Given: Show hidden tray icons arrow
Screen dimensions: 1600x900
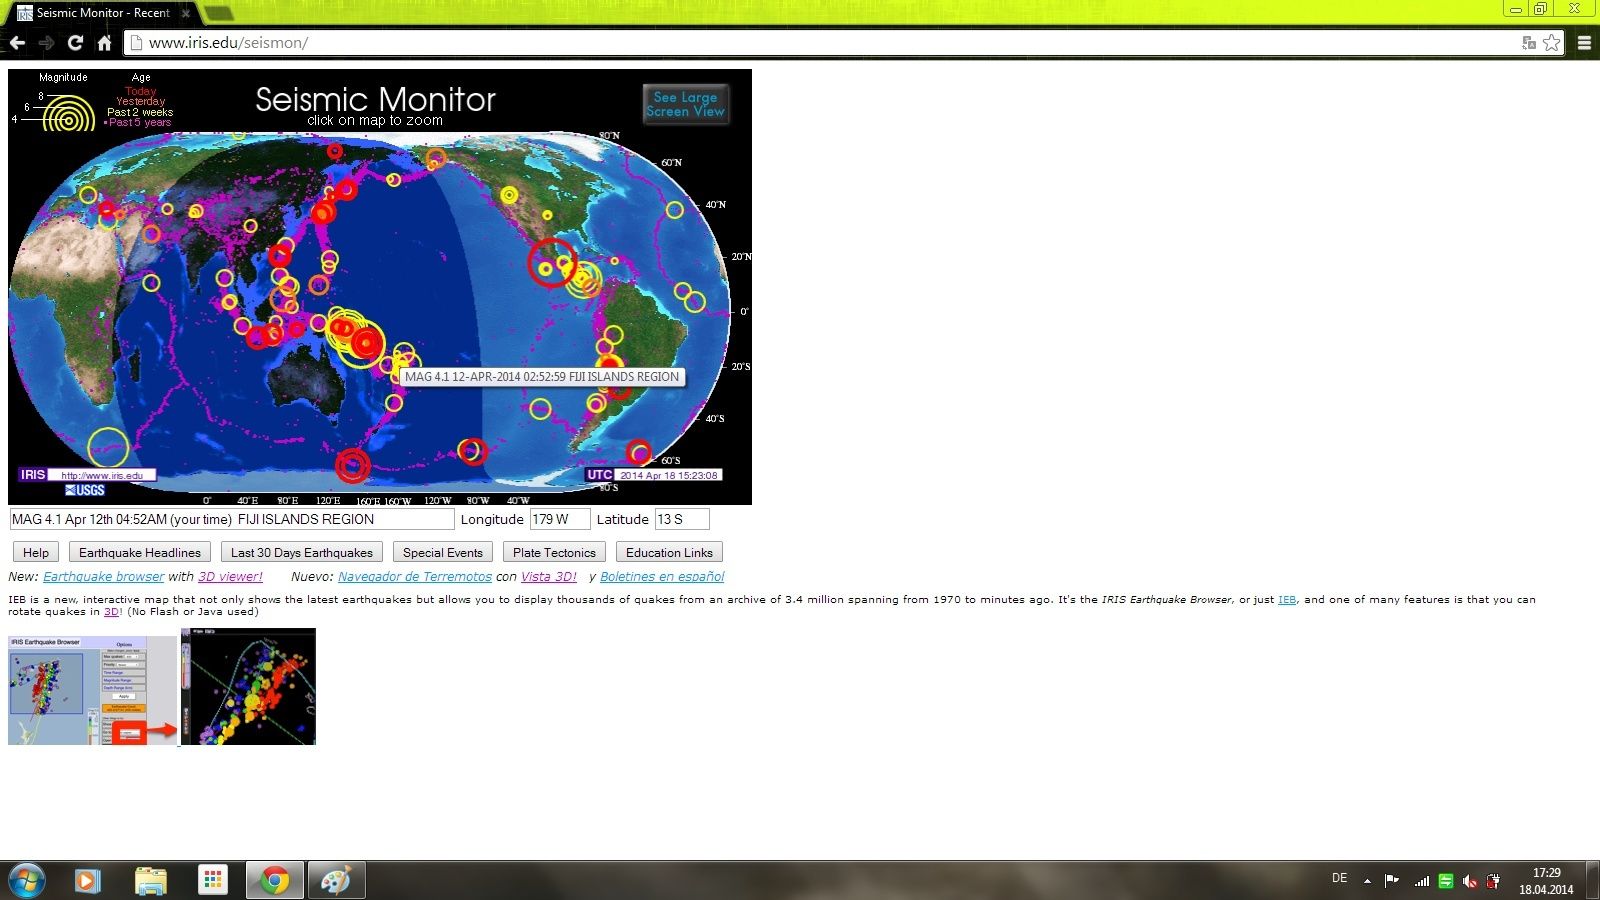Looking at the screenshot, I should [x=1367, y=881].
